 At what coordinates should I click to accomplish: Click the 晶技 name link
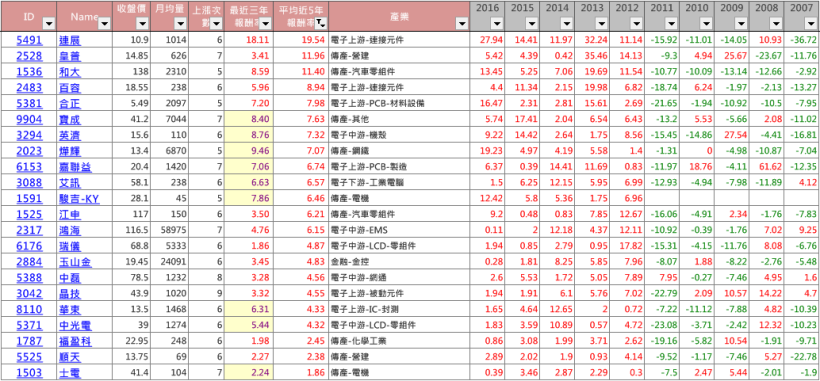70,294
